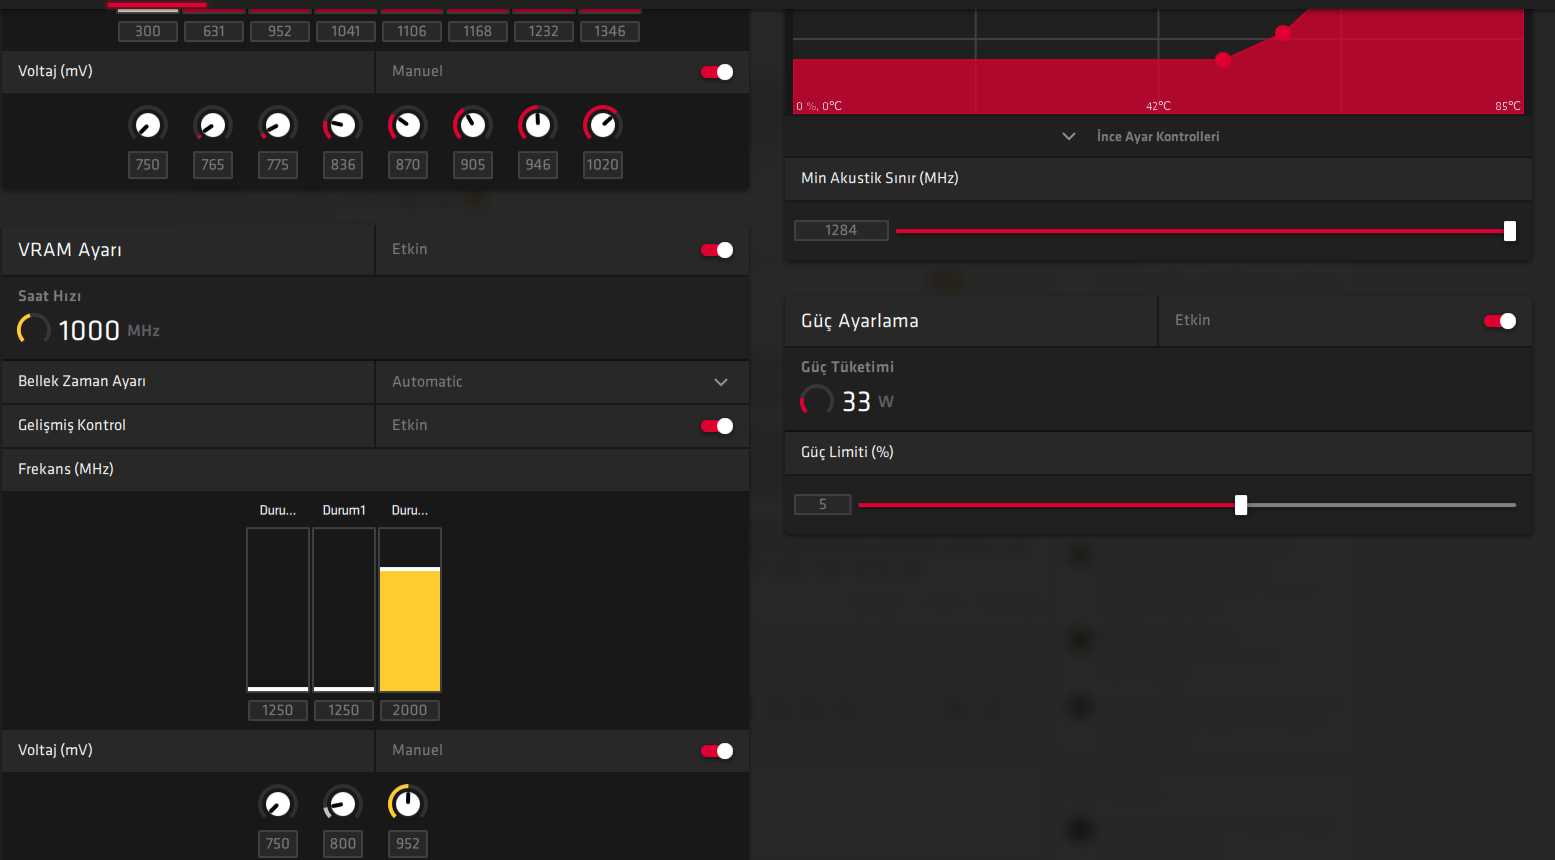The height and width of the screenshot is (860, 1555).
Task: Click the "Saat Hızı" label
Action: [x=50, y=296]
